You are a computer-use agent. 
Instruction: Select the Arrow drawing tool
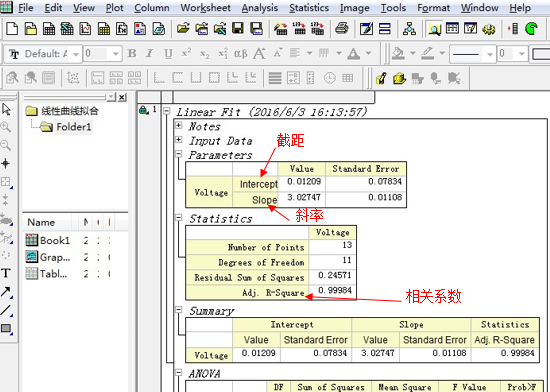point(6,291)
